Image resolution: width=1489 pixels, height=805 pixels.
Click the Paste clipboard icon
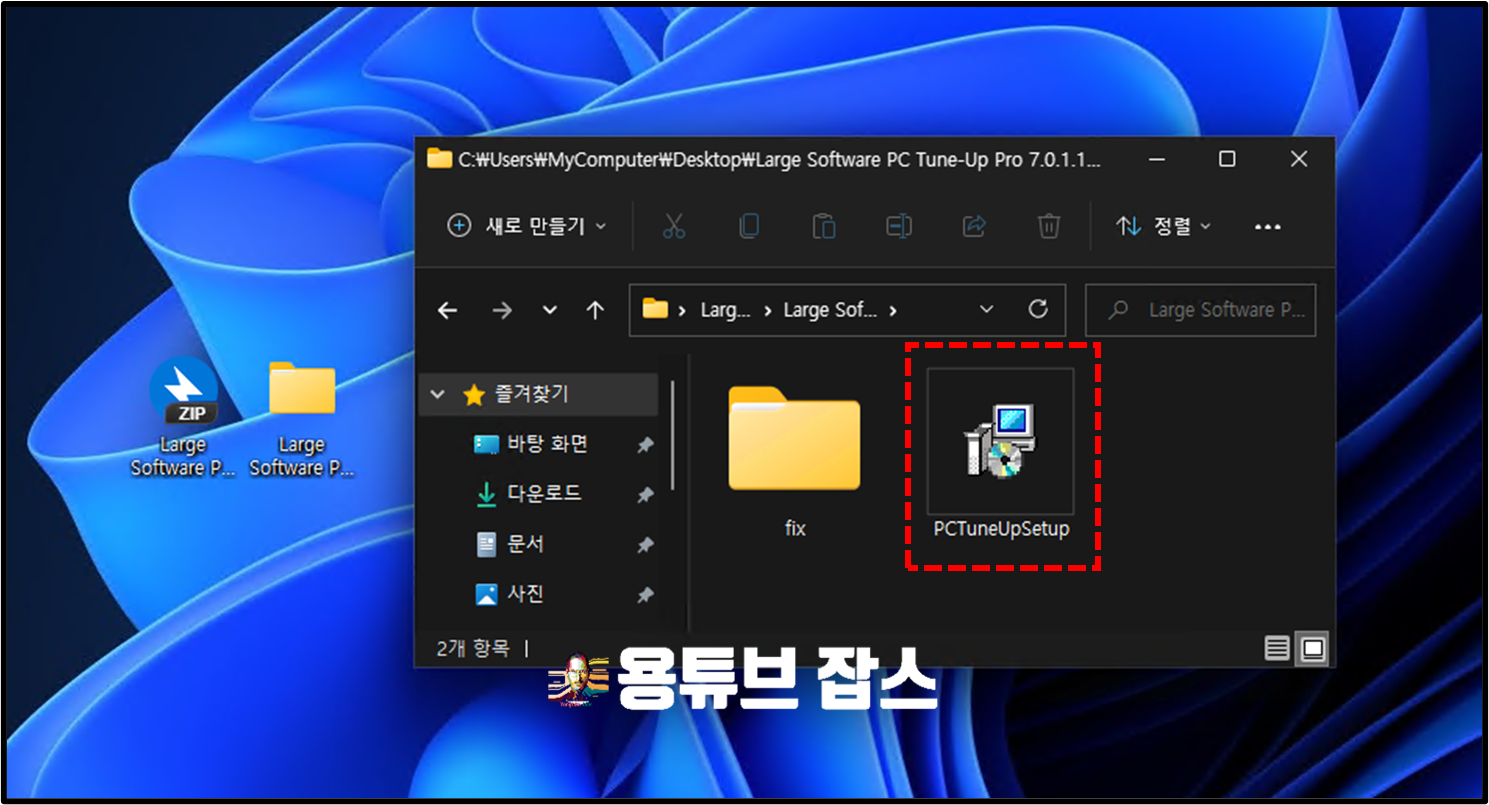point(824,226)
